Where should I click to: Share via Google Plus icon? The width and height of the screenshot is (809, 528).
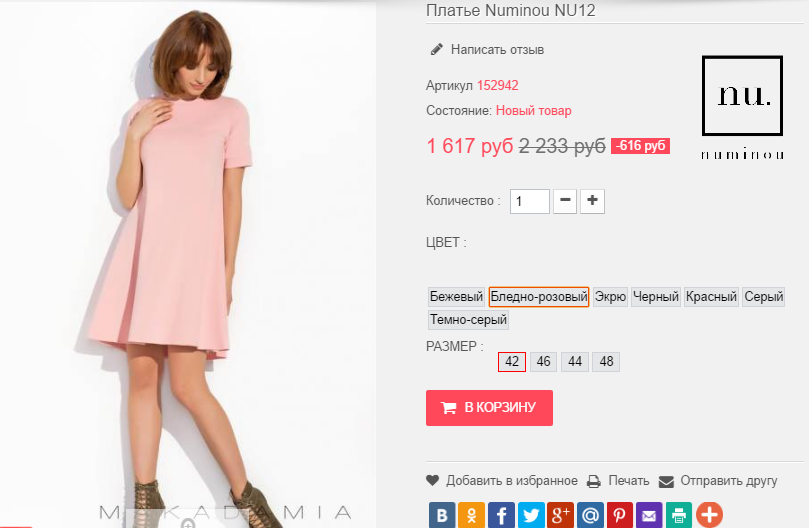[x=561, y=515]
